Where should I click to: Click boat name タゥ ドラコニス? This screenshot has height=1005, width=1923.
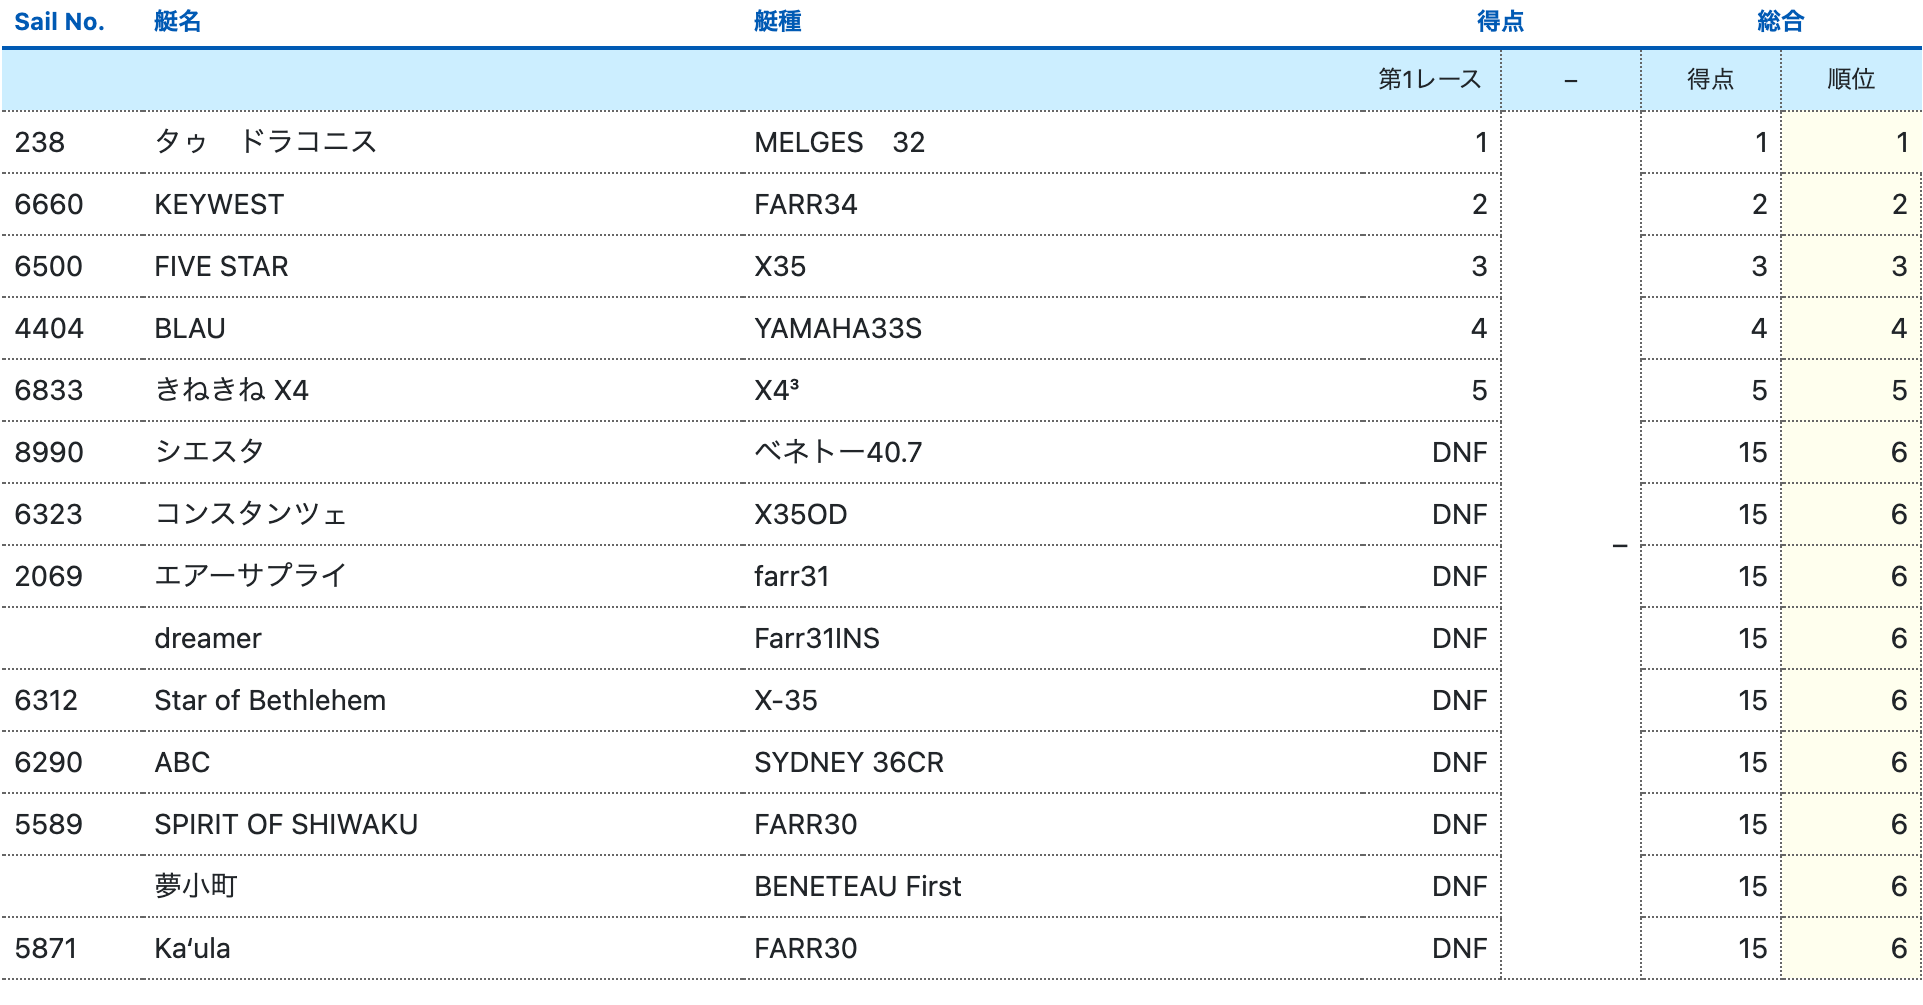(265, 142)
